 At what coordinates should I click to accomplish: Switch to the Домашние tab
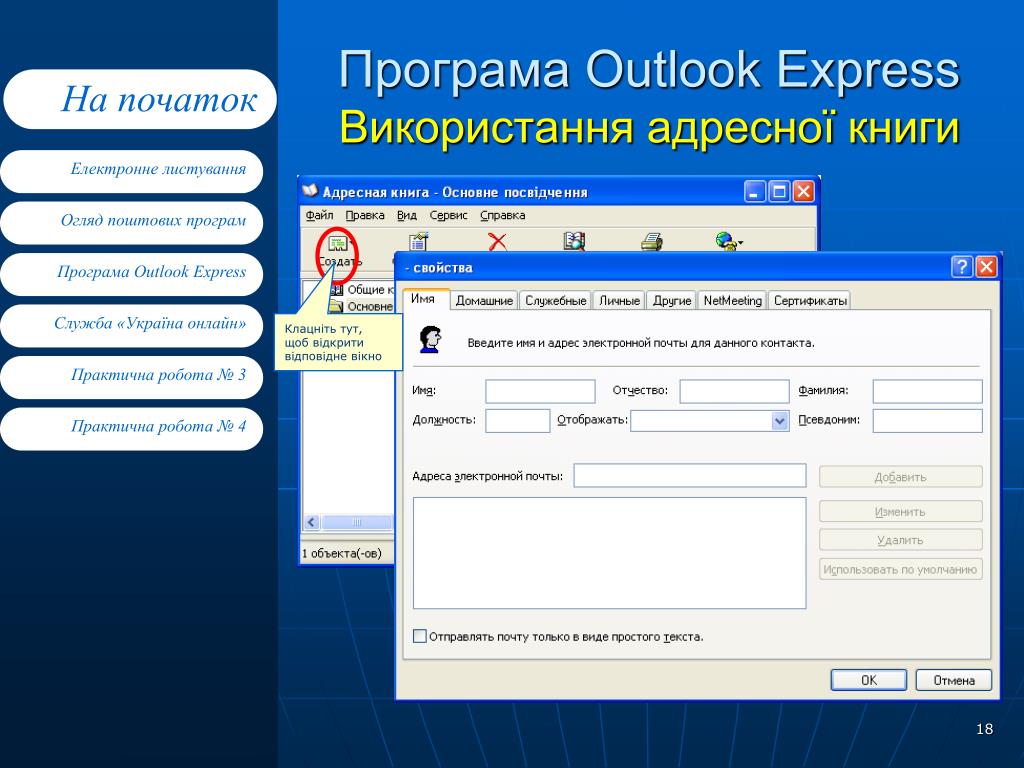pyautogui.click(x=484, y=300)
